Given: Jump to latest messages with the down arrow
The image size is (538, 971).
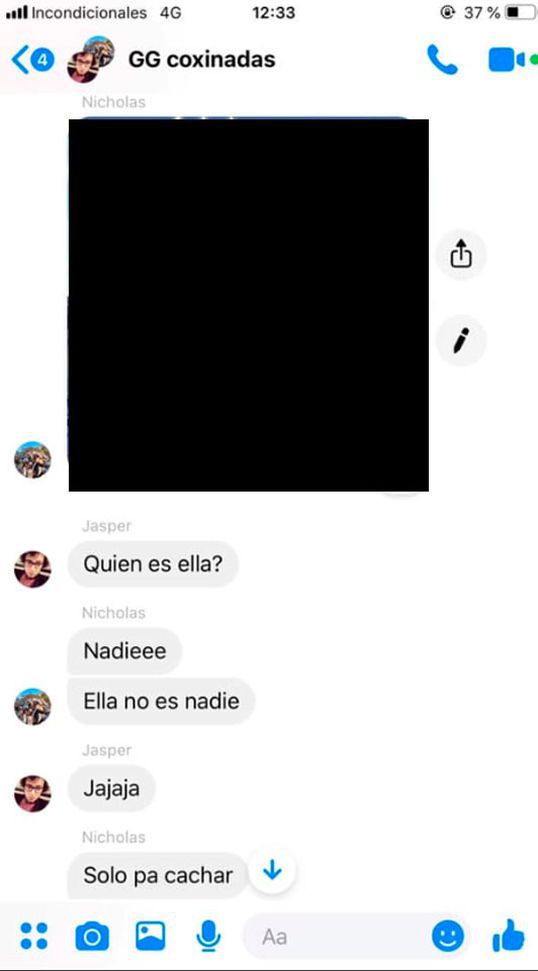Looking at the screenshot, I should click(x=272, y=871).
